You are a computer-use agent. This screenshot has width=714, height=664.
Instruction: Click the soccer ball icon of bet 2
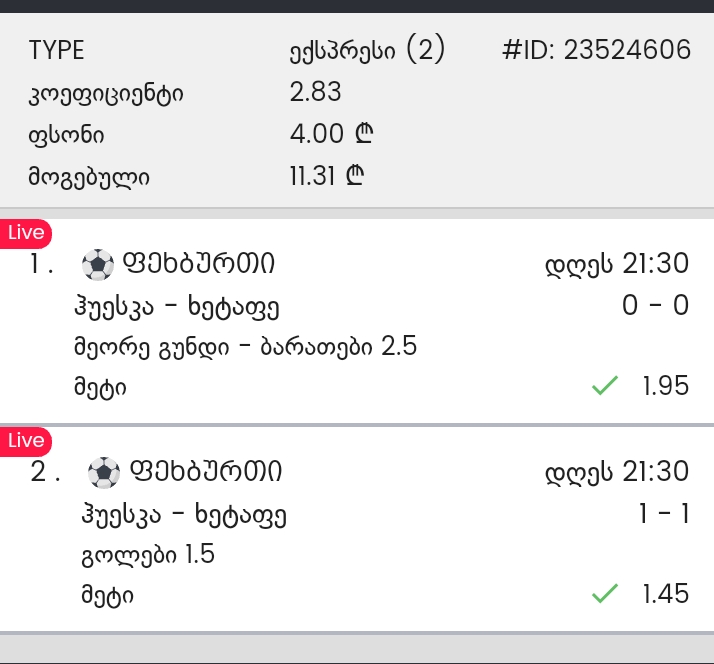(104, 473)
